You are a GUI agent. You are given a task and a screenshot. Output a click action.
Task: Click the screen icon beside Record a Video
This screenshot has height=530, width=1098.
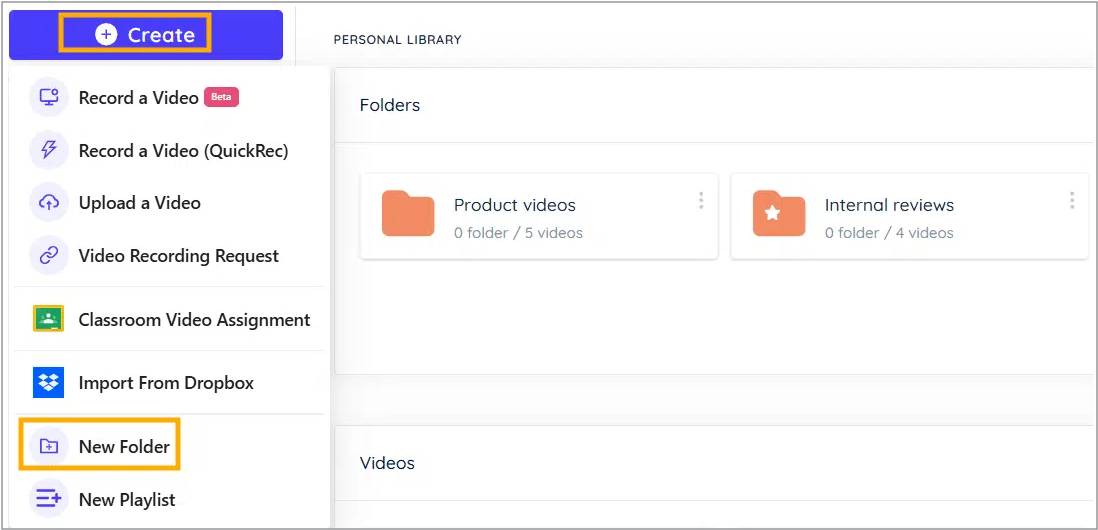coord(48,97)
